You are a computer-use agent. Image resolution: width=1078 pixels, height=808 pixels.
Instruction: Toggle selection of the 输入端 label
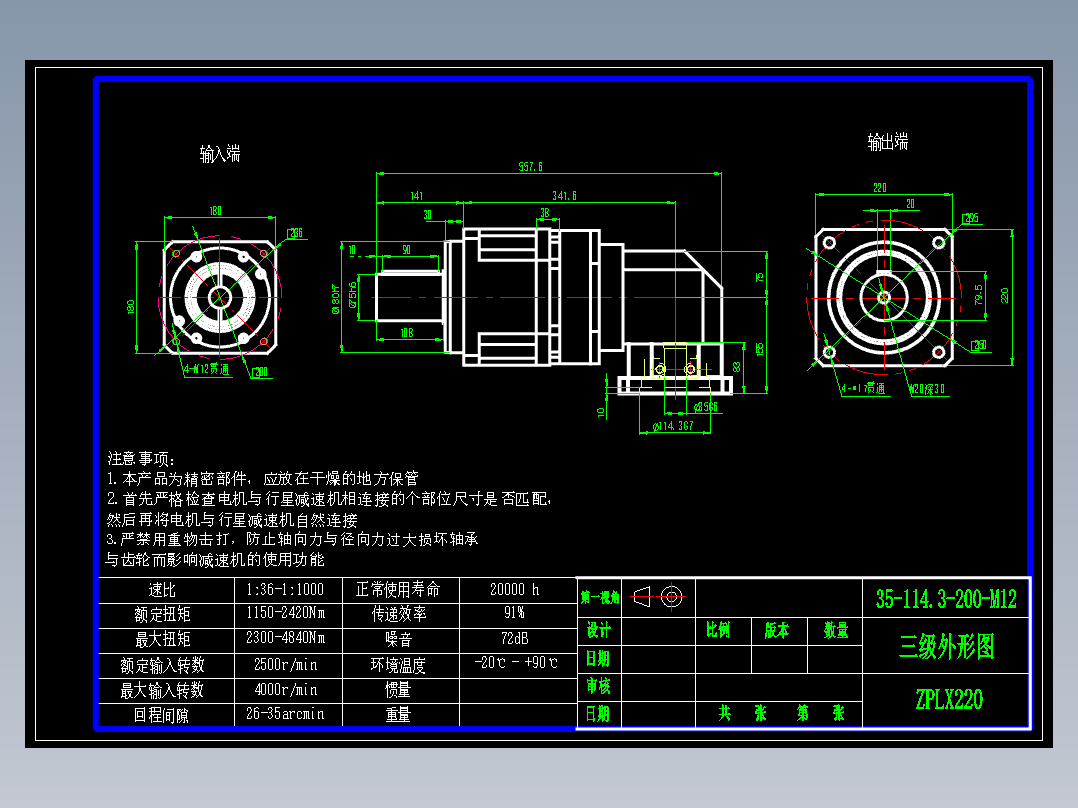pyautogui.click(x=220, y=155)
